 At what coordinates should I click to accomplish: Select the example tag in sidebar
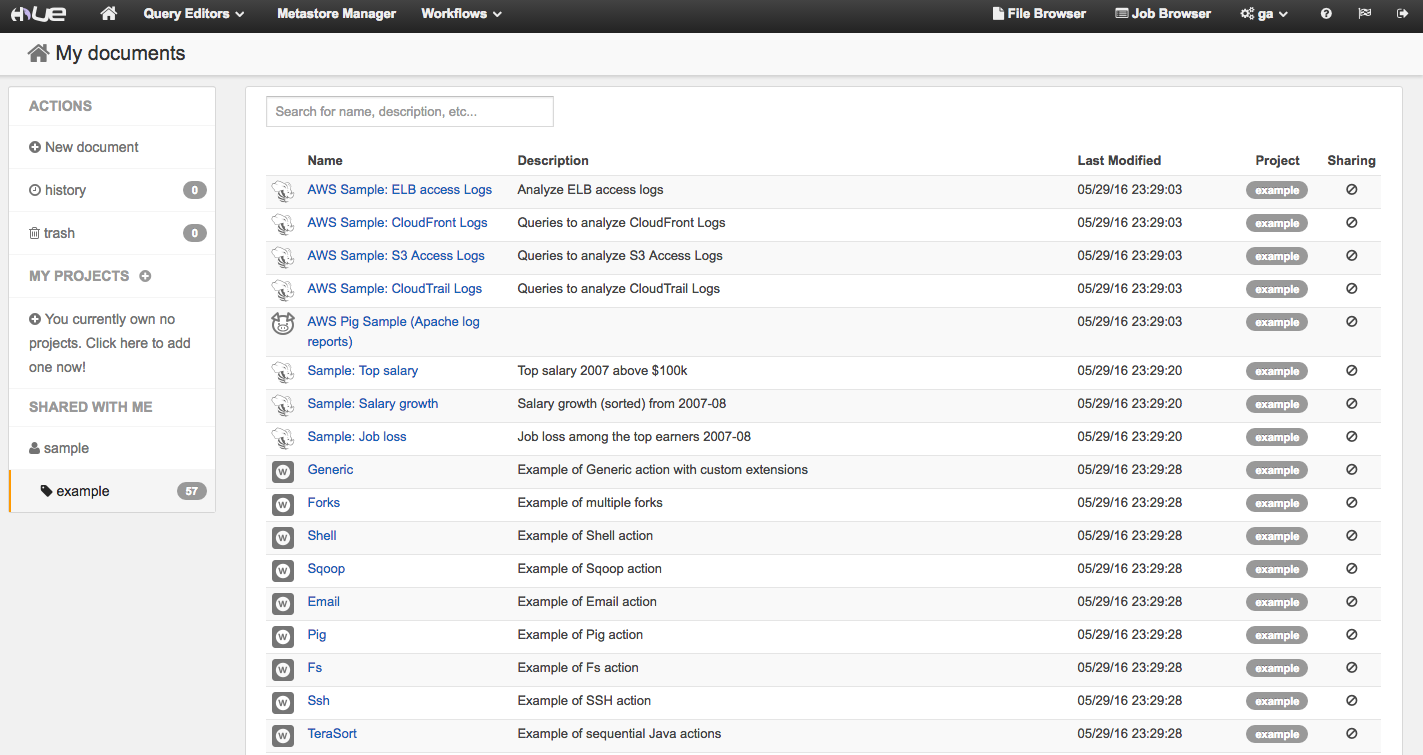pyautogui.click(x=82, y=492)
